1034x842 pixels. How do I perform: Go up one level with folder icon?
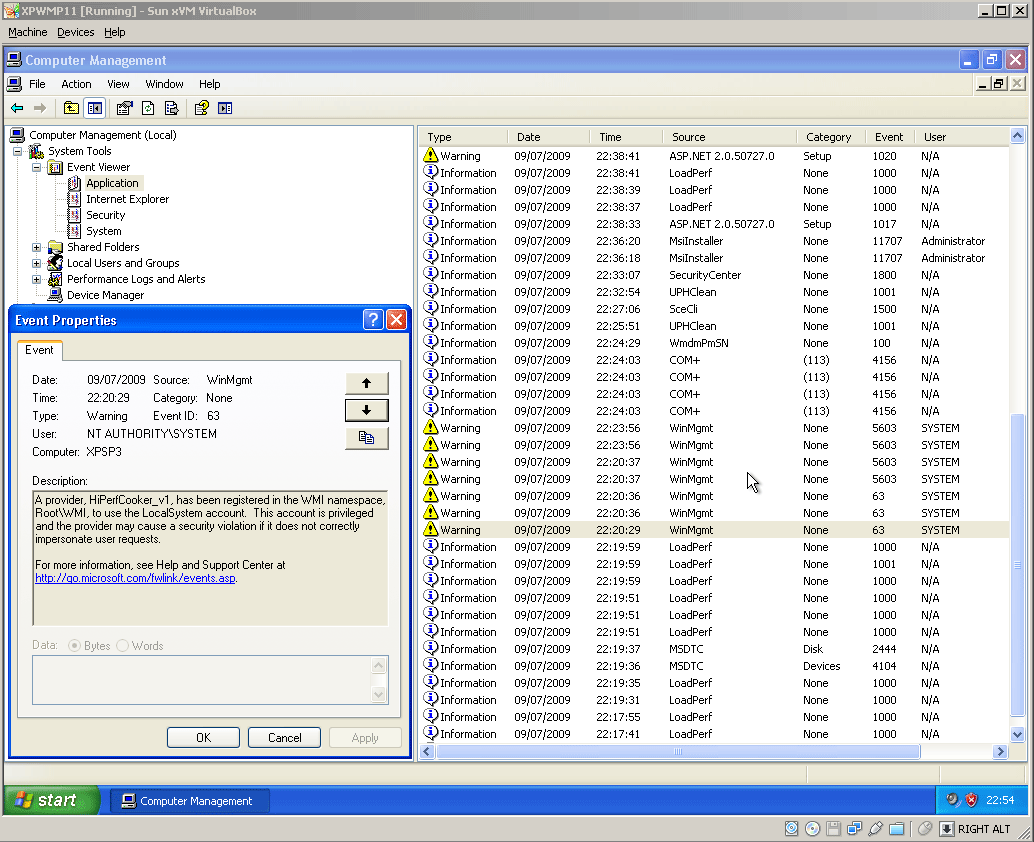(71, 108)
